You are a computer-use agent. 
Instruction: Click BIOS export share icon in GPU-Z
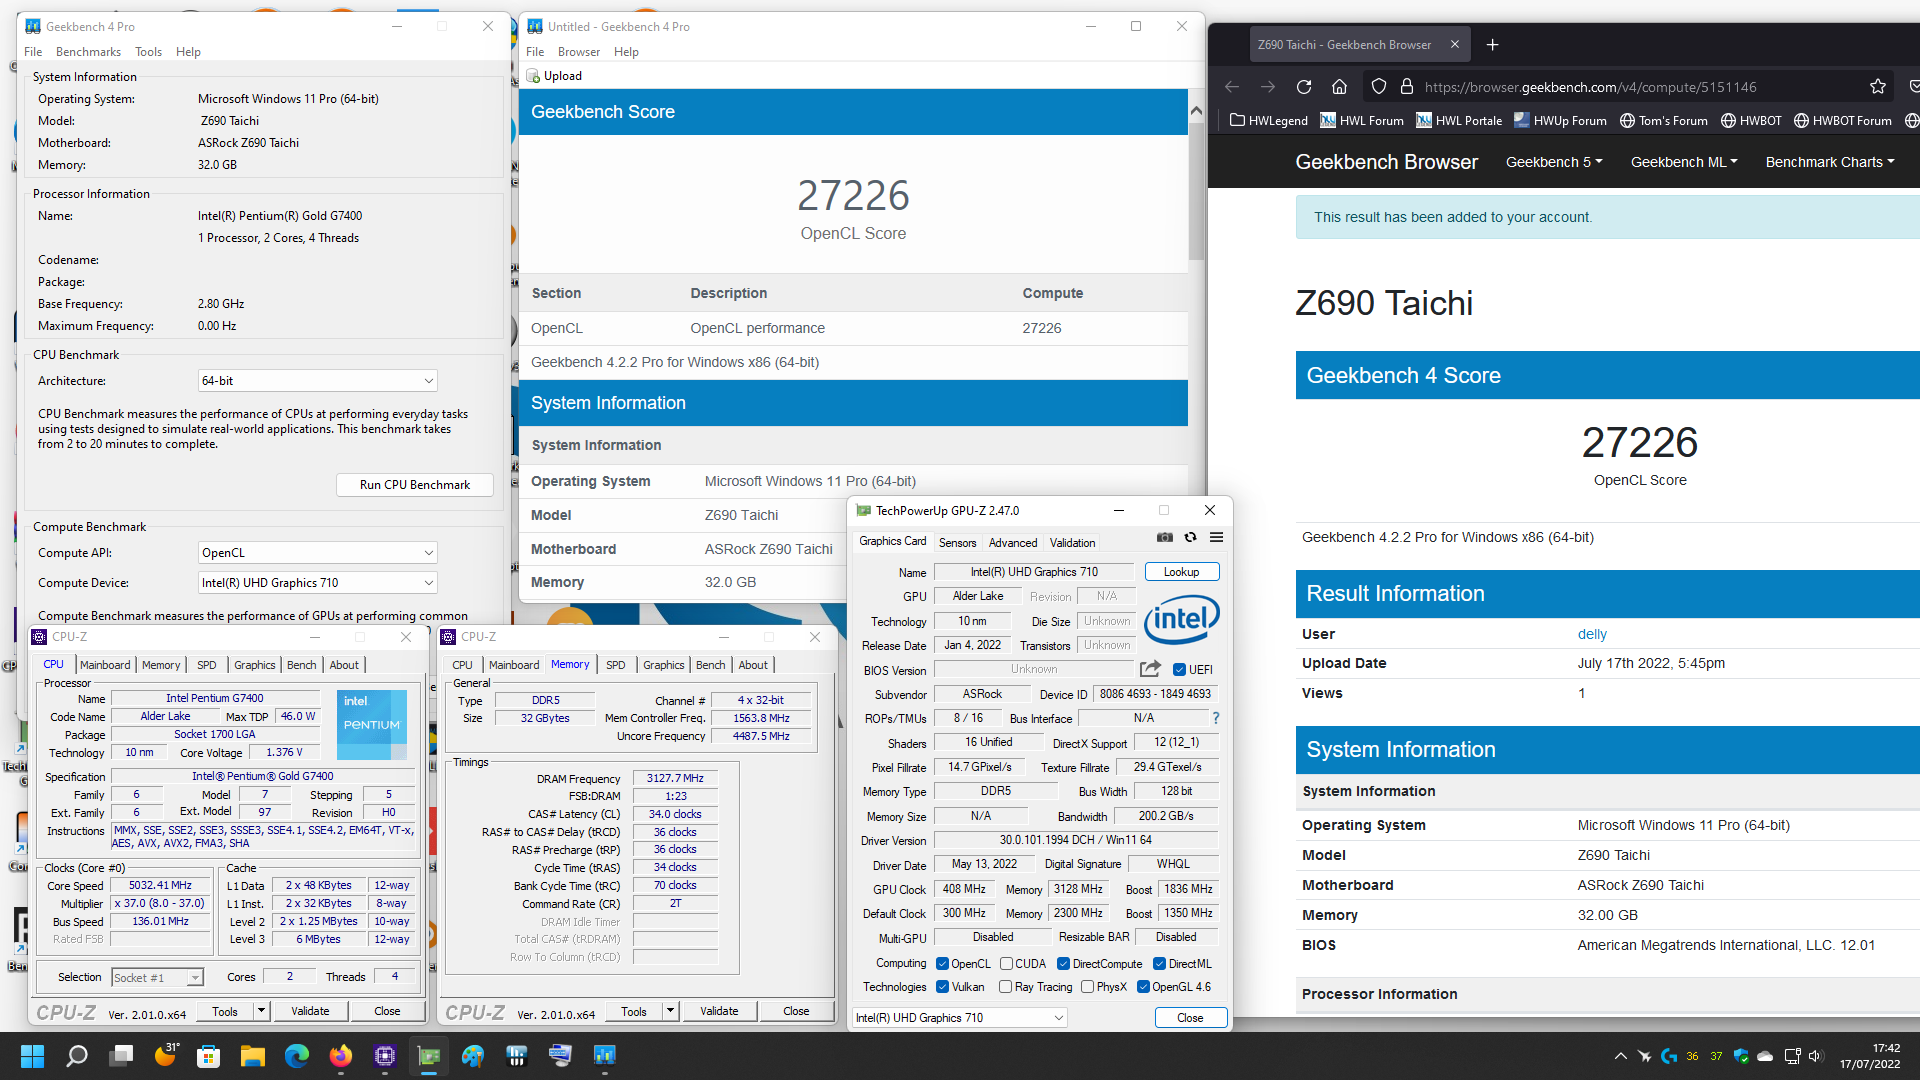(x=1150, y=669)
